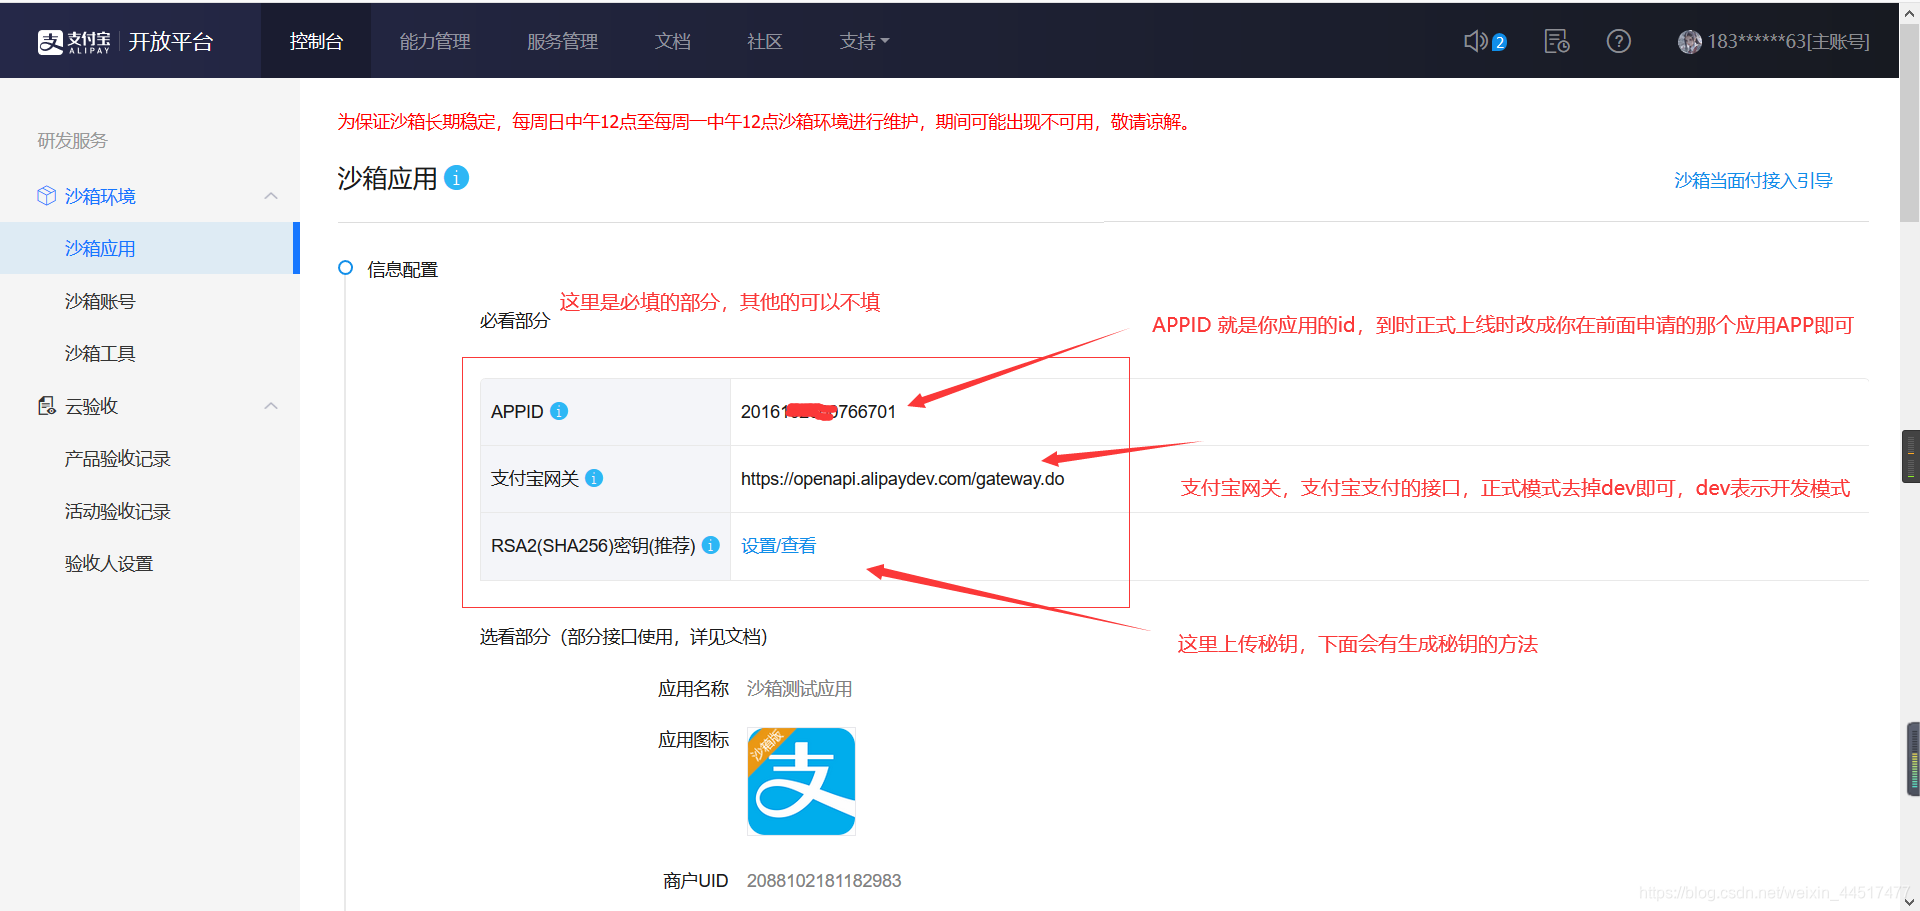Click the 信息配置 step circle marker

coord(346,268)
